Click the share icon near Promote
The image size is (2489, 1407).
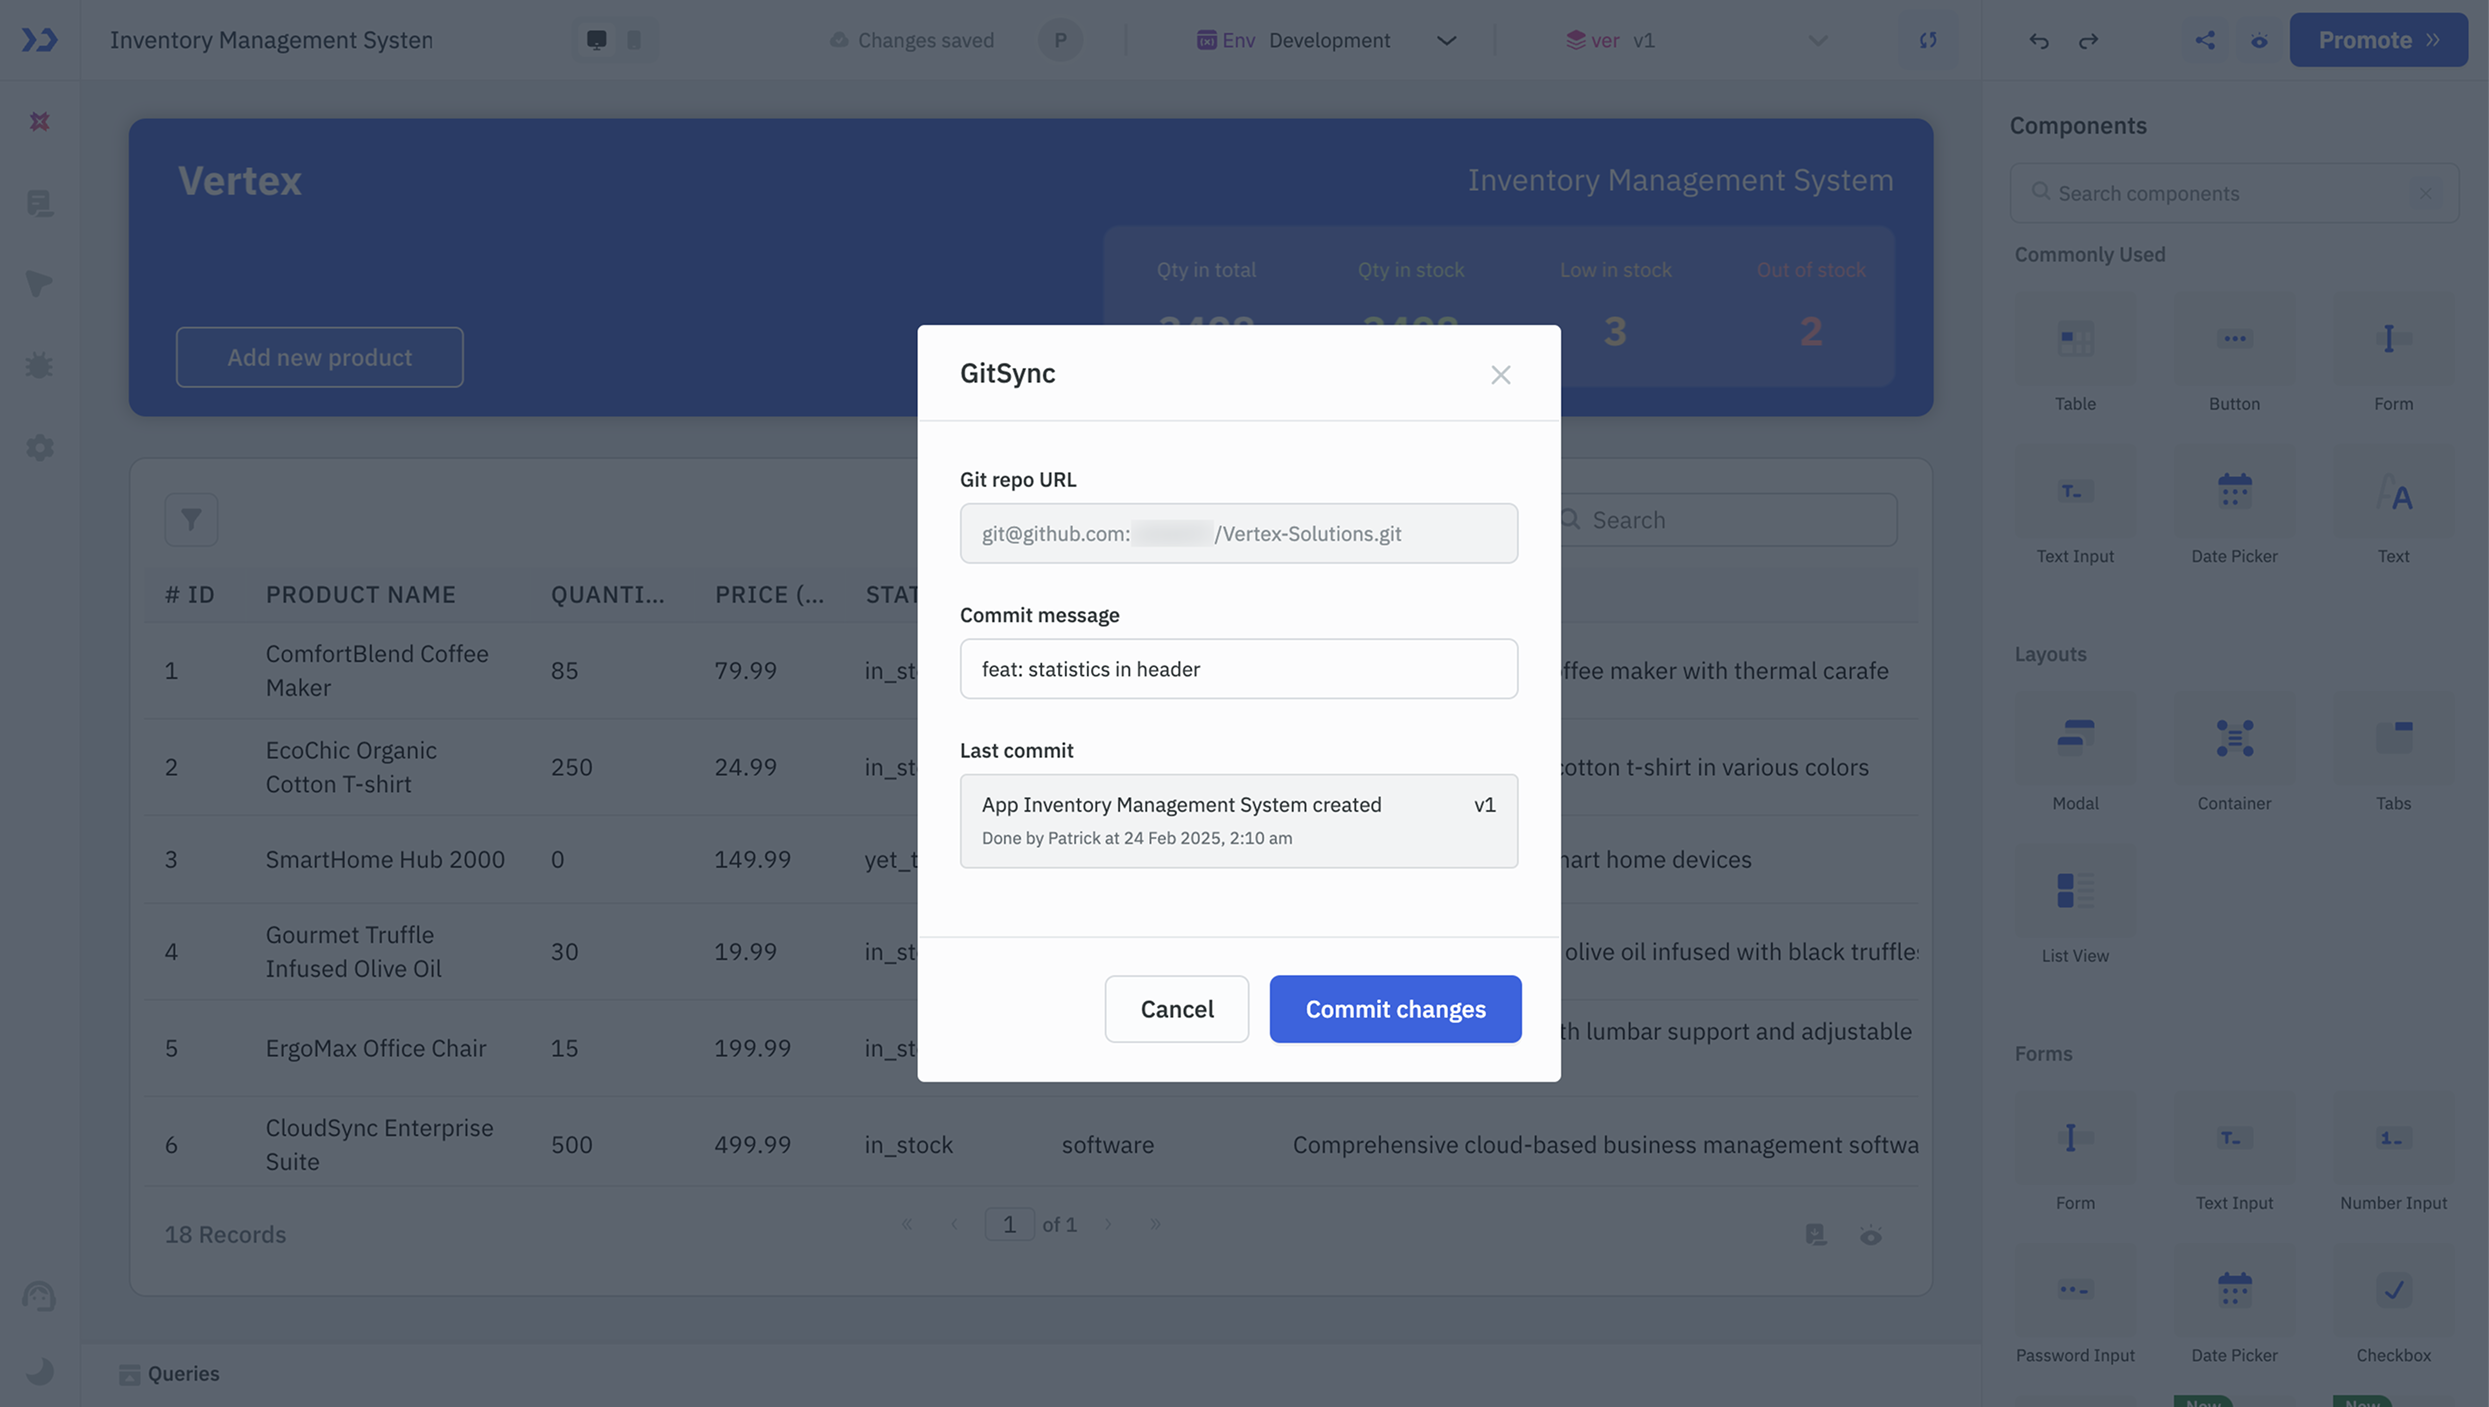[2206, 40]
